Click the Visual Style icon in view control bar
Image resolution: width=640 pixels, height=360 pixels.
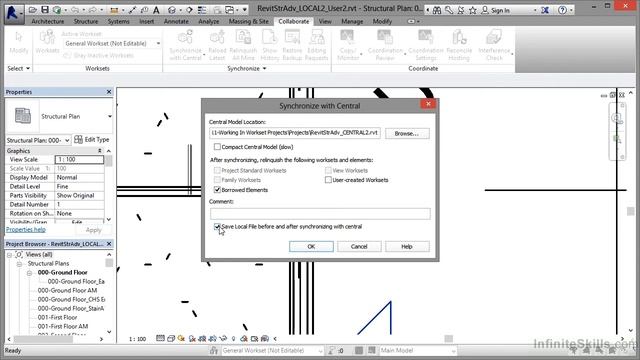click(x=171, y=338)
